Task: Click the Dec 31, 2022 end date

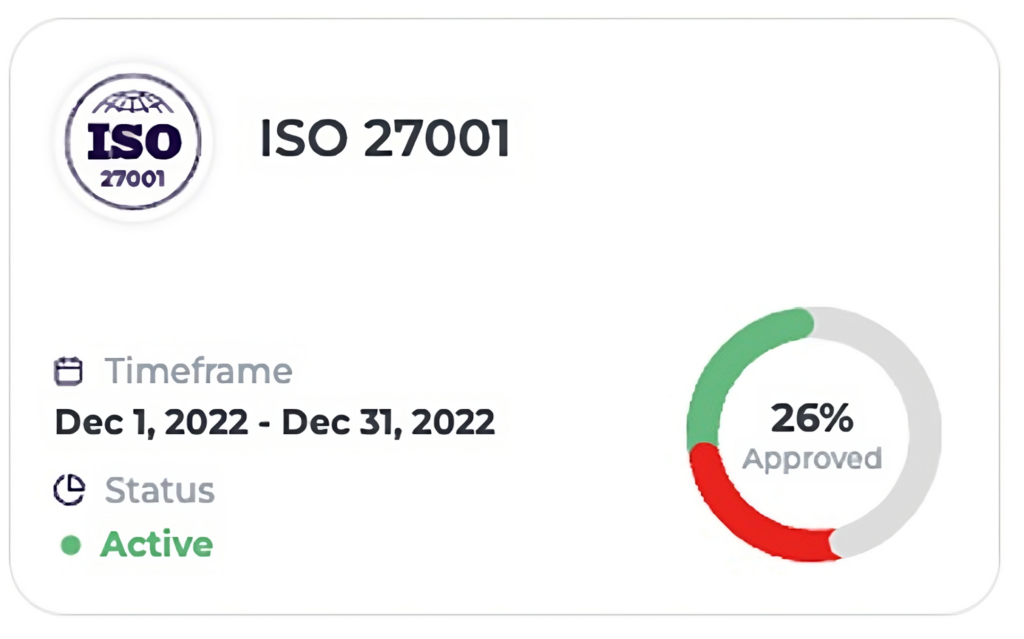Action: coord(388,422)
